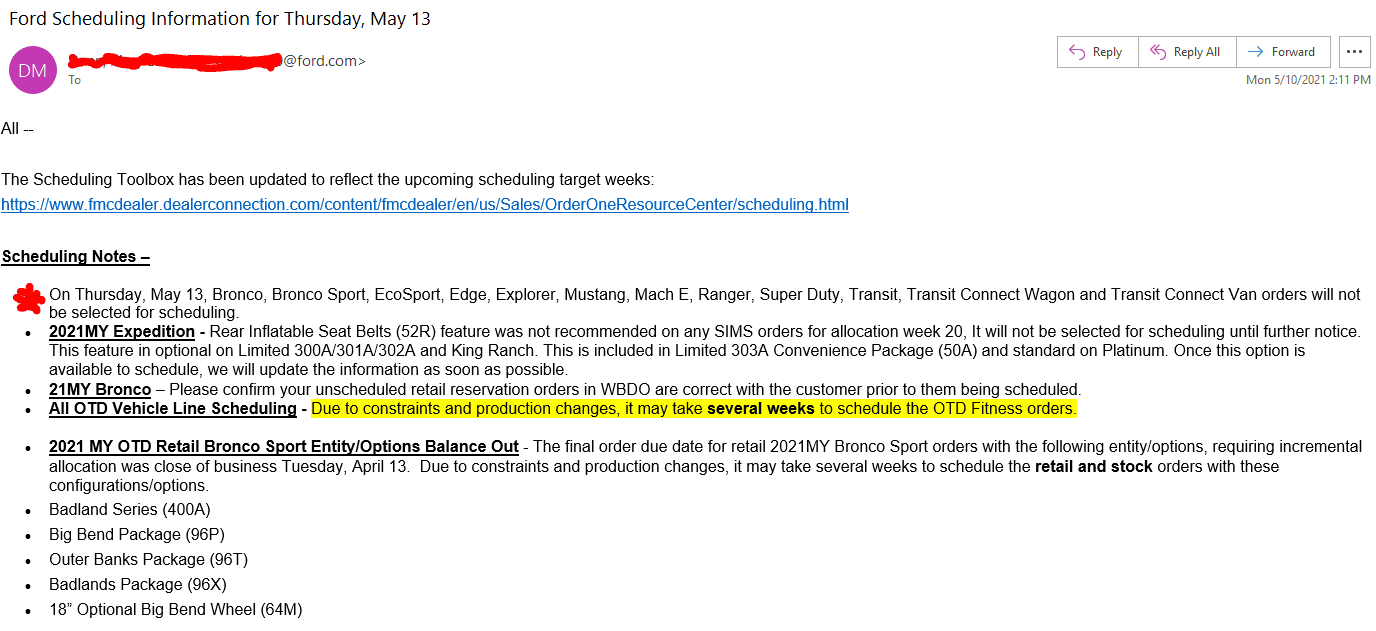Open the more actions ellipsis menu
Image resolution: width=1376 pixels, height=631 pixels.
pos(1354,52)
